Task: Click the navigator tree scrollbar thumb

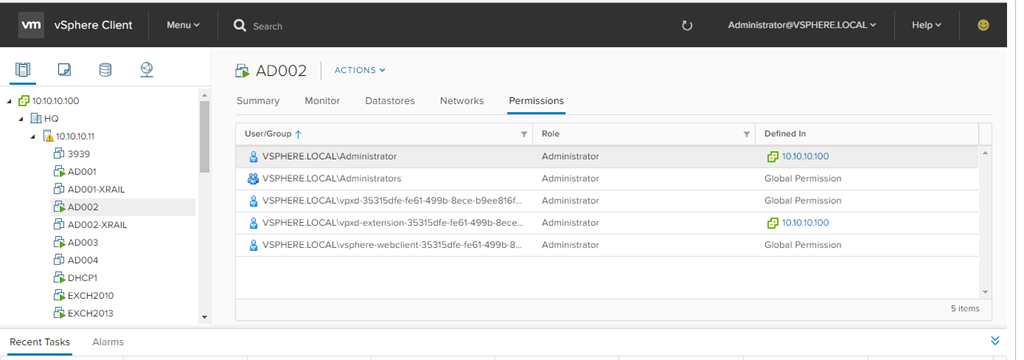Action: click(x=204, y=137)
